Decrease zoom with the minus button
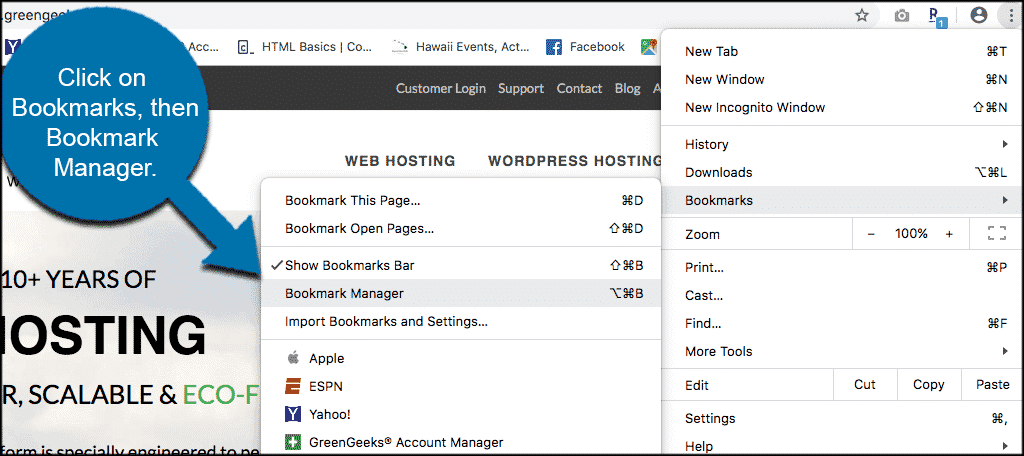This screenshot has height=456, width=1024. coord(871,234)
